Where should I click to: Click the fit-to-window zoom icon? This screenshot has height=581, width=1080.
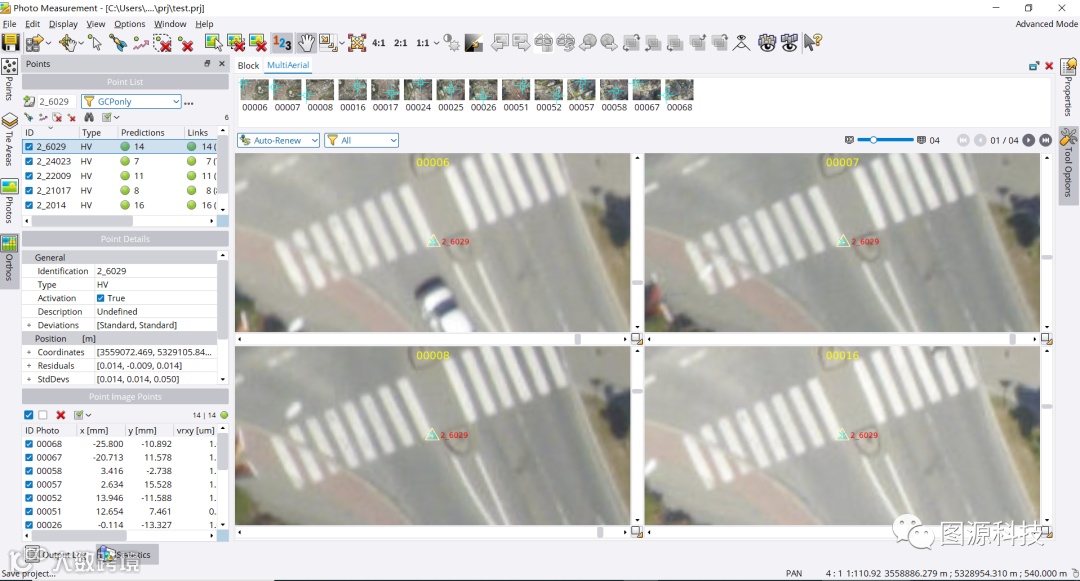click(357, 43)
